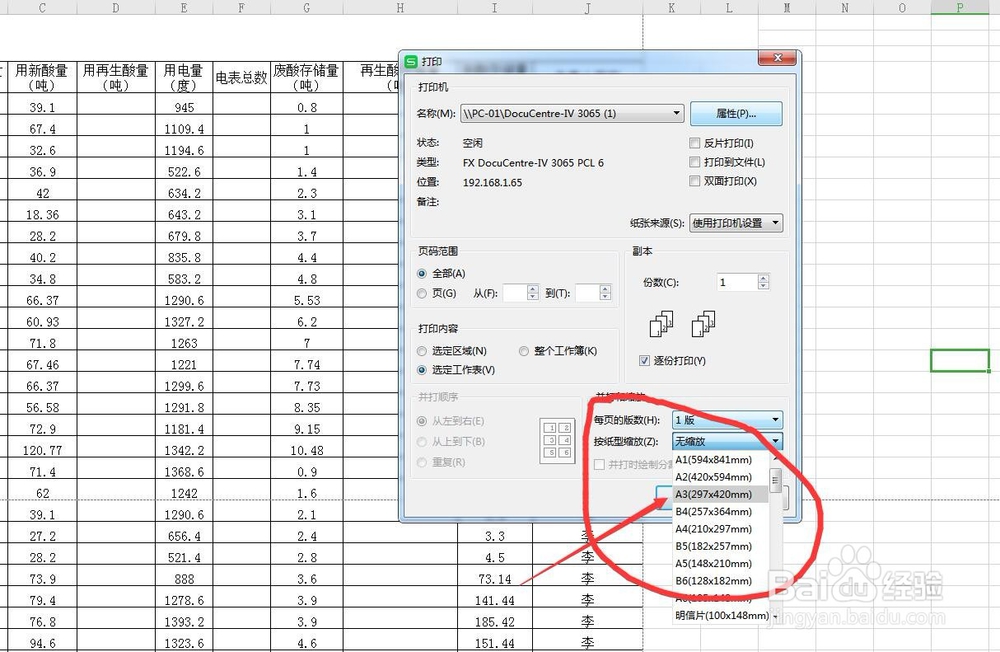Viewport: 1000px width, 652px height.
Task: Click the uncollated copies stack icon
Action: pos(703,322)
